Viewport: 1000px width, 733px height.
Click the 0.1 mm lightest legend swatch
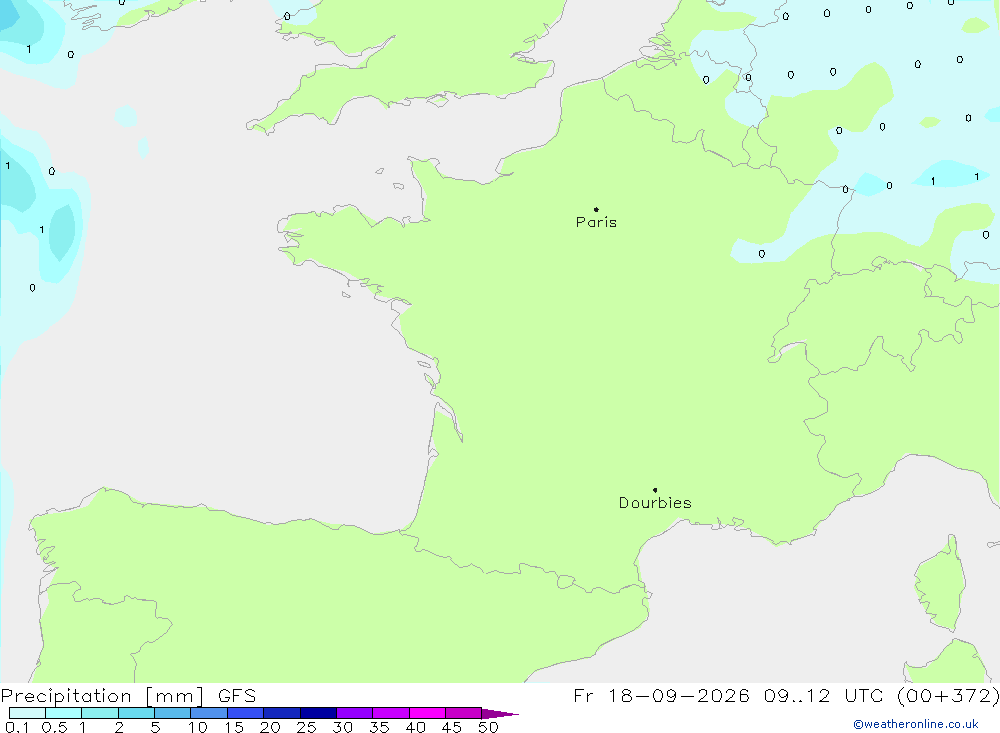tap(27, 713)
